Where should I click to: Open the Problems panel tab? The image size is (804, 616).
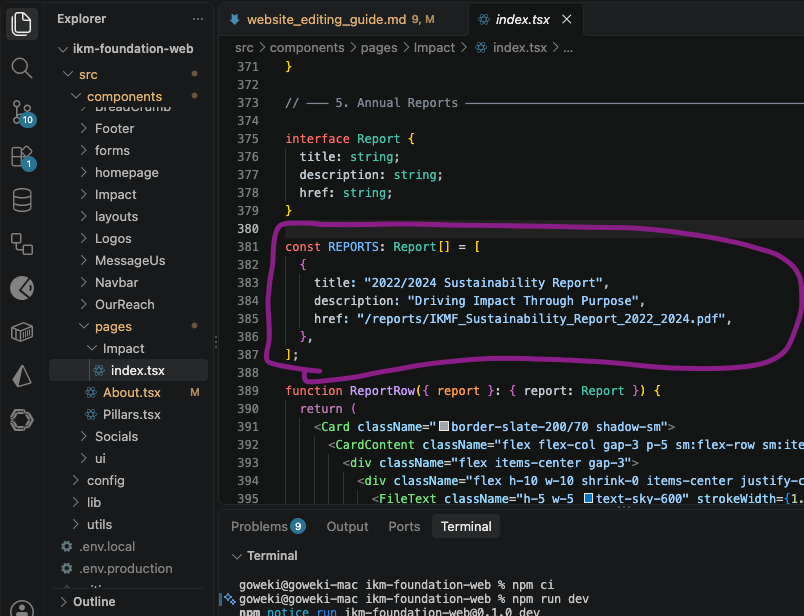268,526
